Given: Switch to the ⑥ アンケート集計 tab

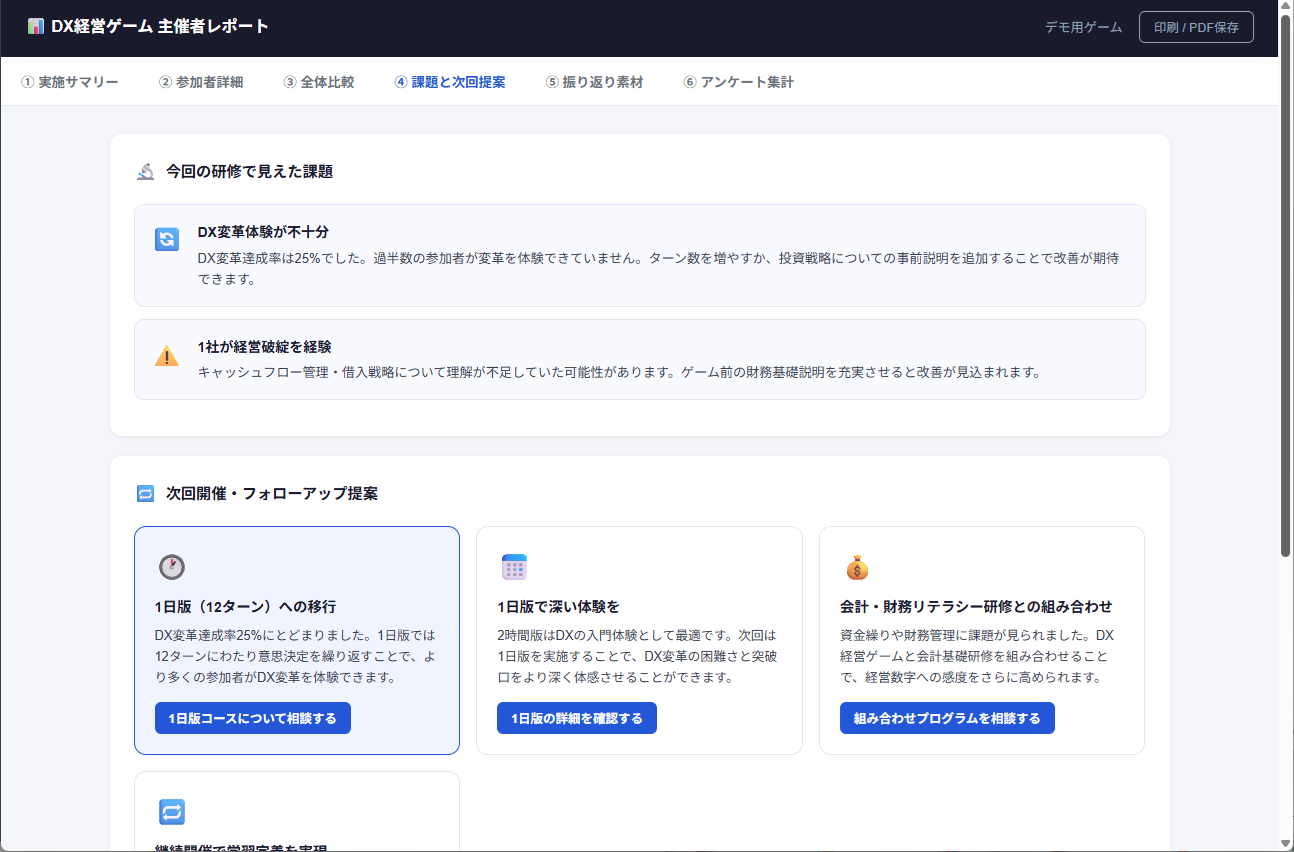Looking at the screenshot, I should (x=738, y=82).
